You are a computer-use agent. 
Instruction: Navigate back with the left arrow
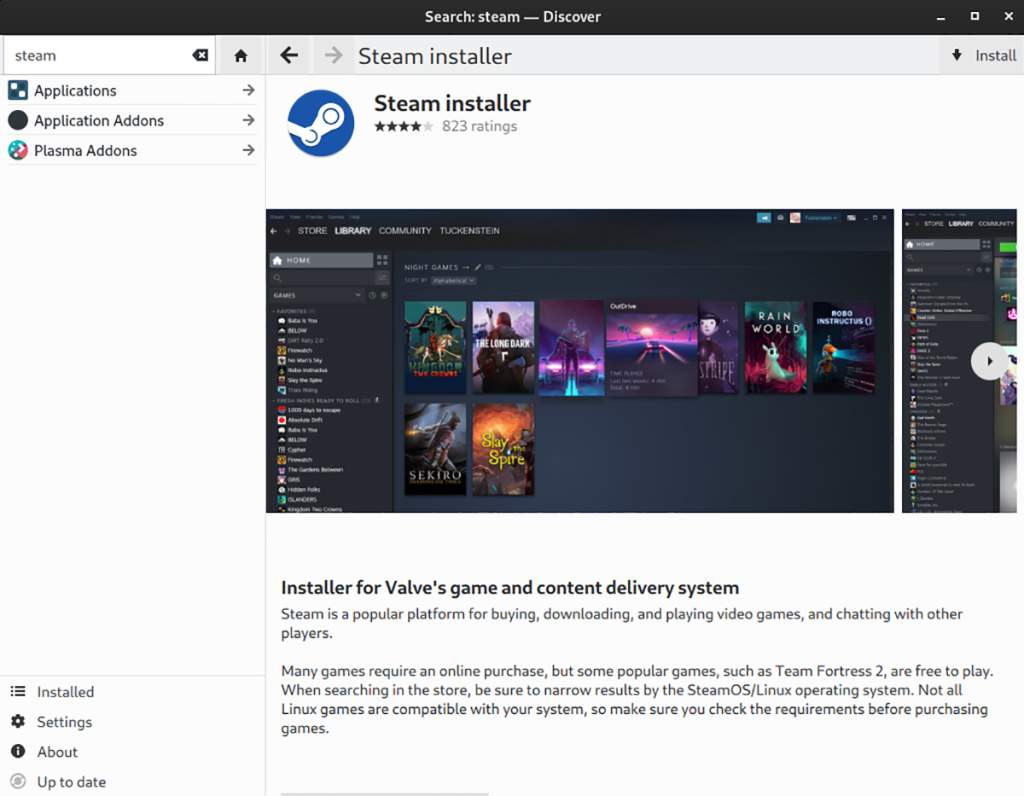coord(289,56)
